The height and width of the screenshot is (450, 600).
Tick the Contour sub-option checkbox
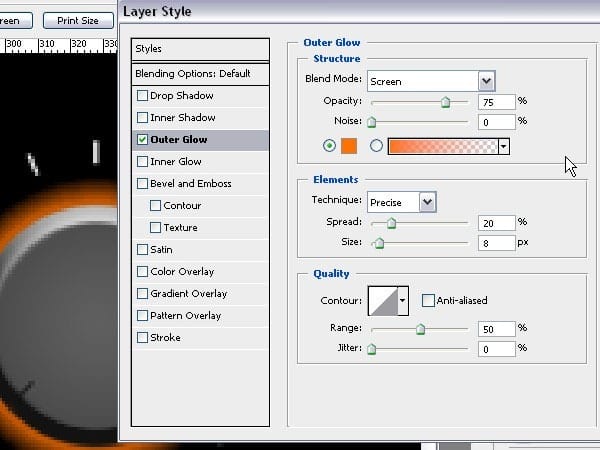pos(155,205)
